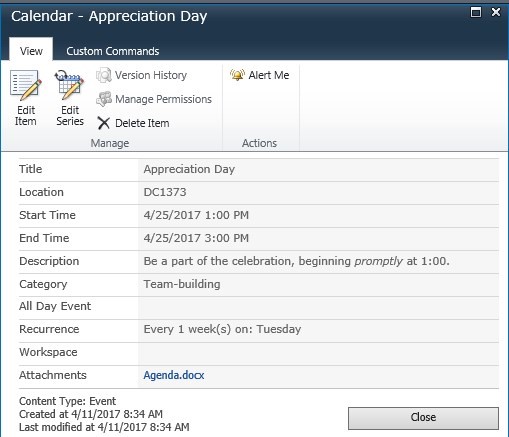Image resolution: width=509 pixels, height=437 pixels.
Task: Click the Recurrence value Every 1 week(s)
Action: click(x=222, y=330)
